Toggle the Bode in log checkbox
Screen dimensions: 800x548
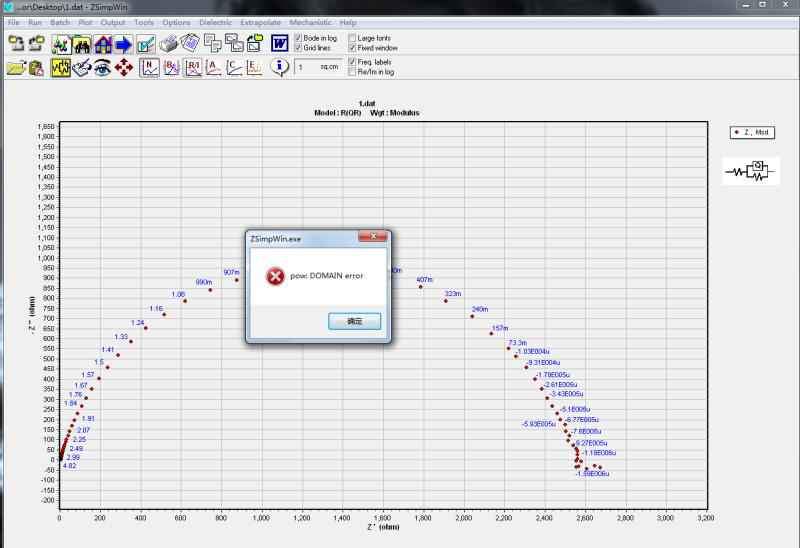pos(299,38)
